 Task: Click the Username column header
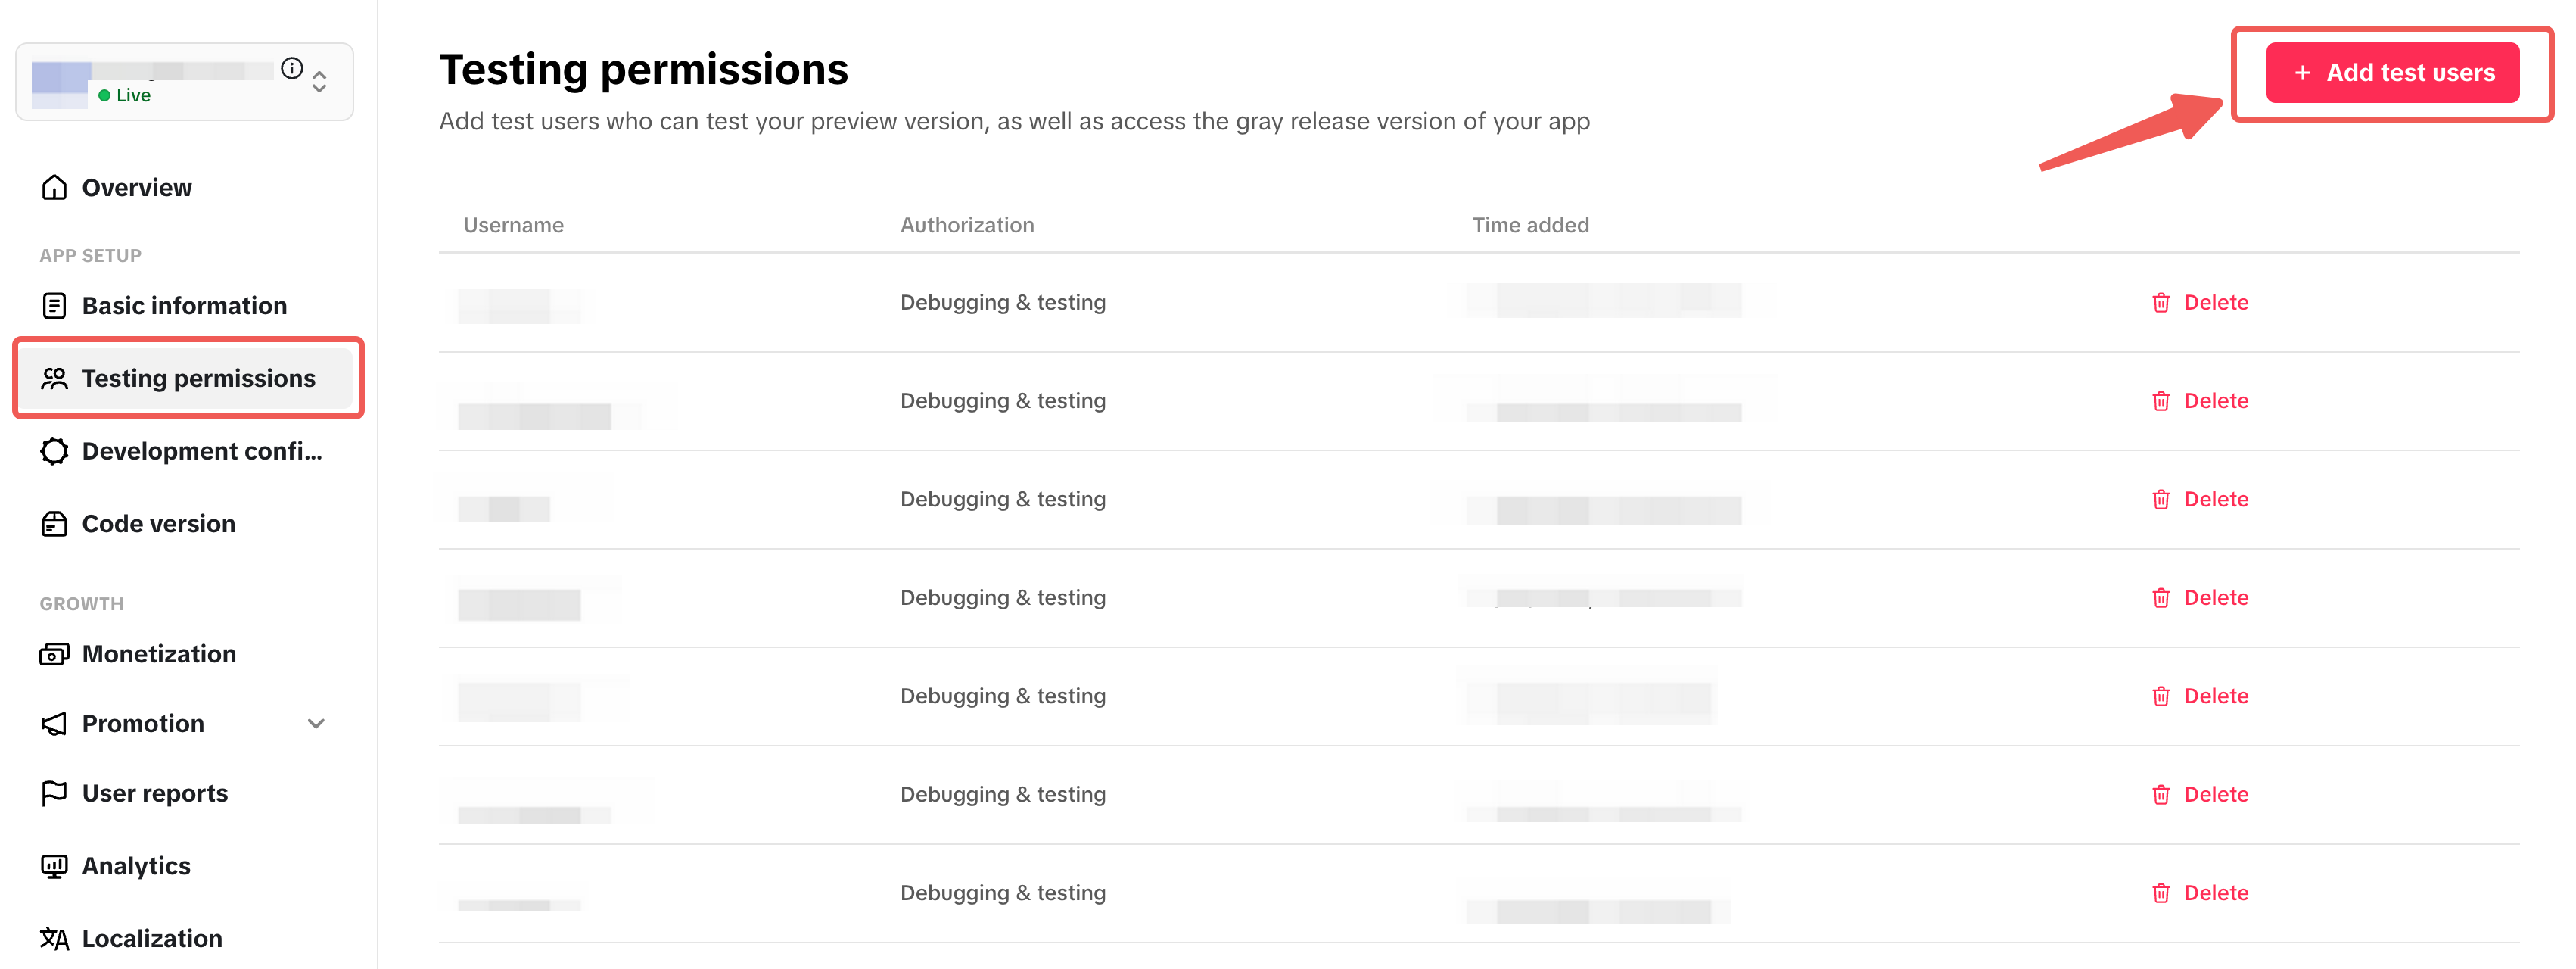513,225
